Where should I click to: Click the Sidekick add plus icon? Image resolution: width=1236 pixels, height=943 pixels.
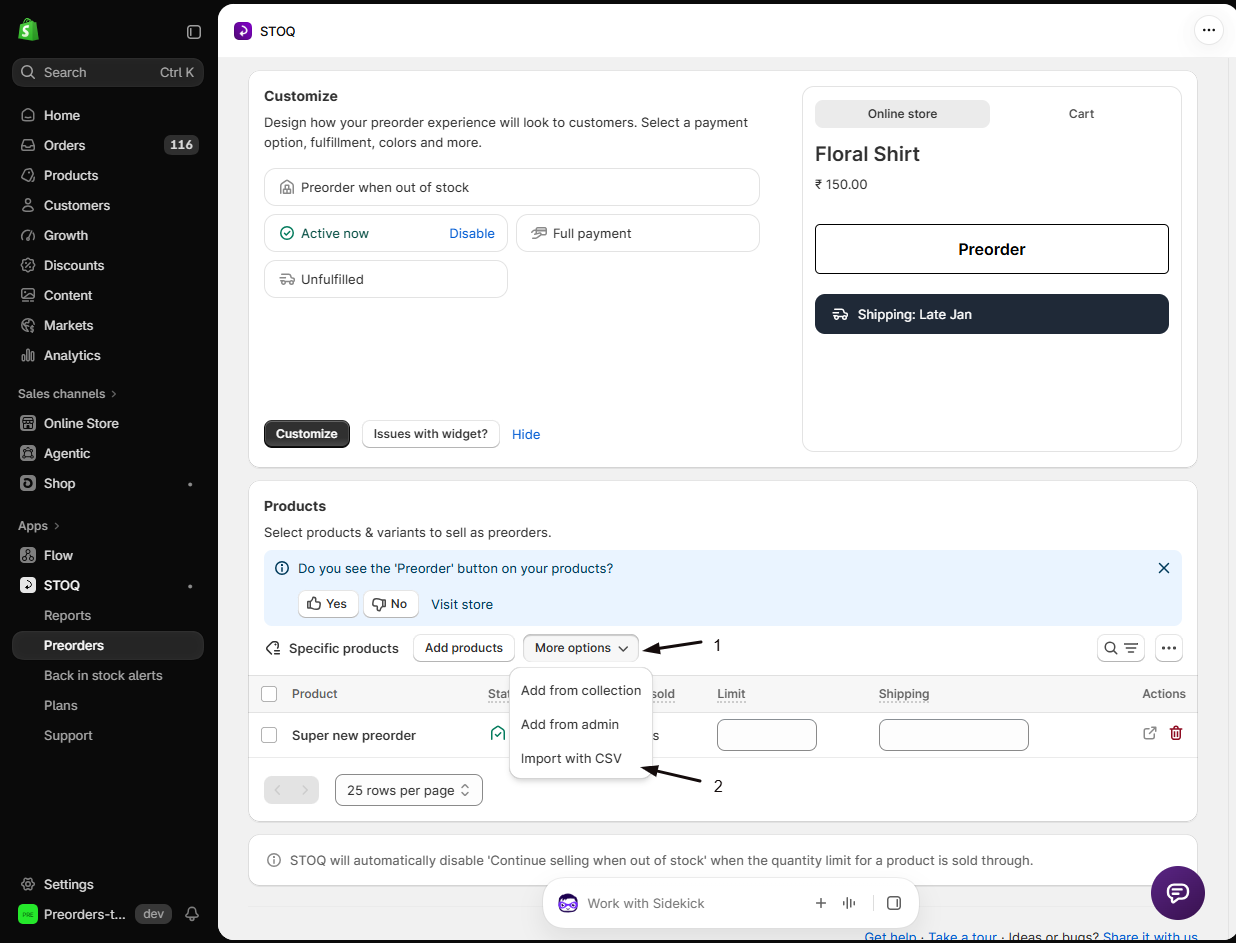(x=821, y=903)
